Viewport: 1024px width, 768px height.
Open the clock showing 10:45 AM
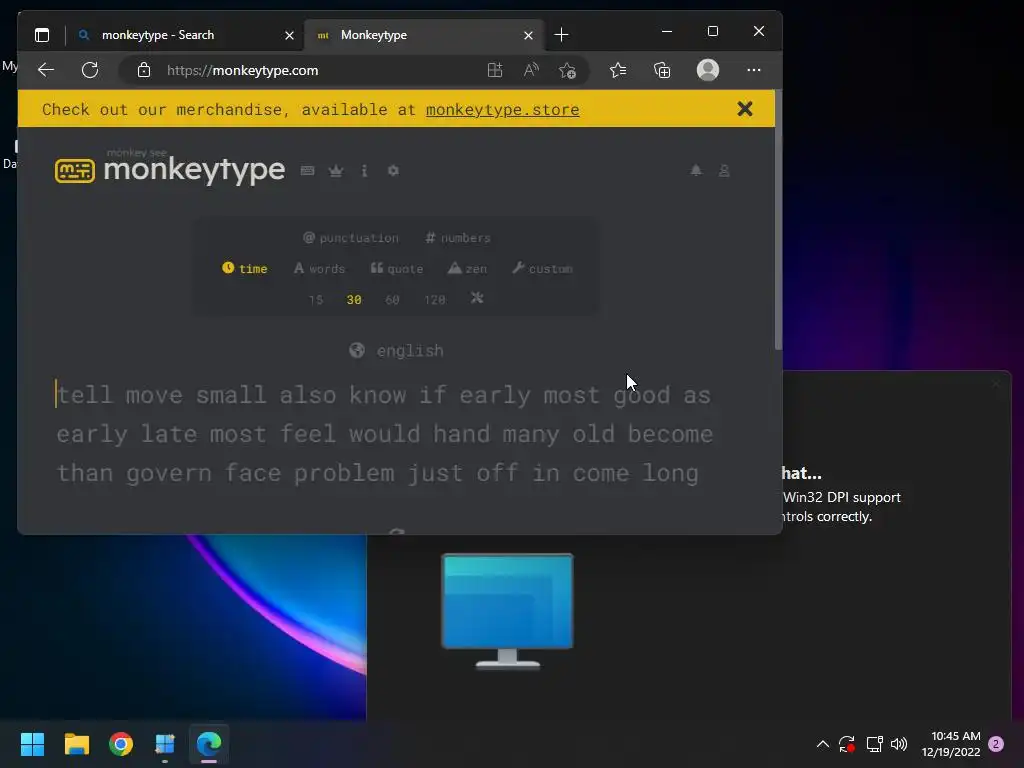[x=951, y=744]
